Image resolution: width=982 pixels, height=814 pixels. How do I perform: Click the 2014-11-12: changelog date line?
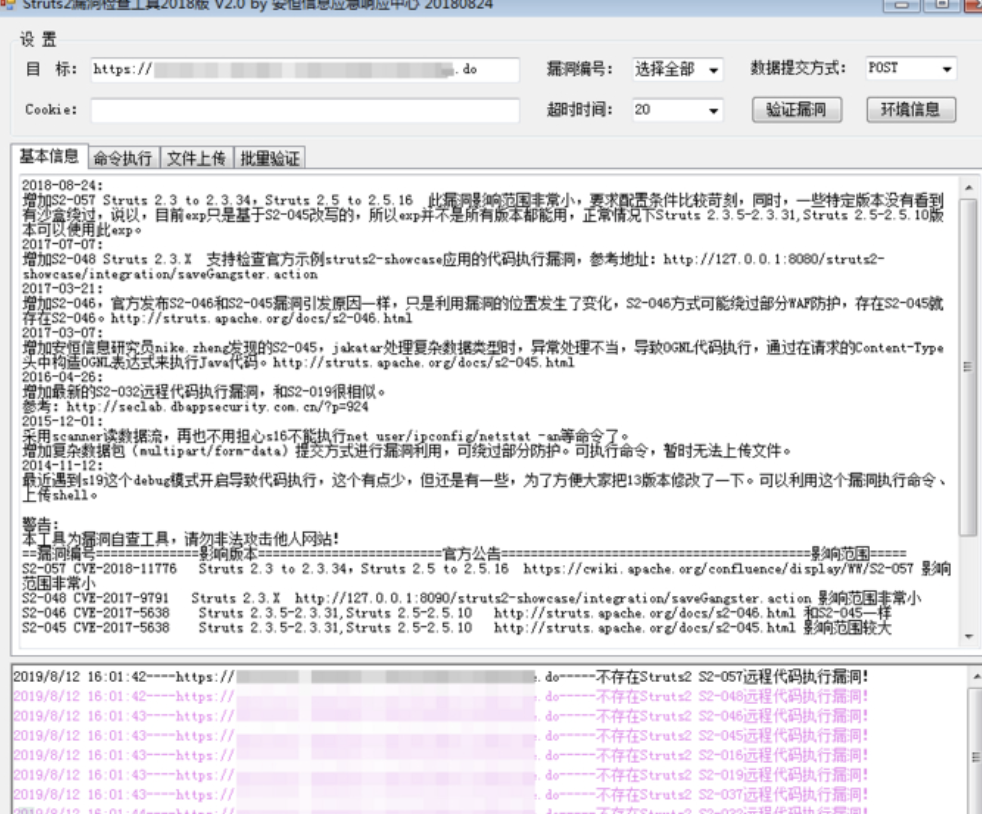tap(62, 465)
